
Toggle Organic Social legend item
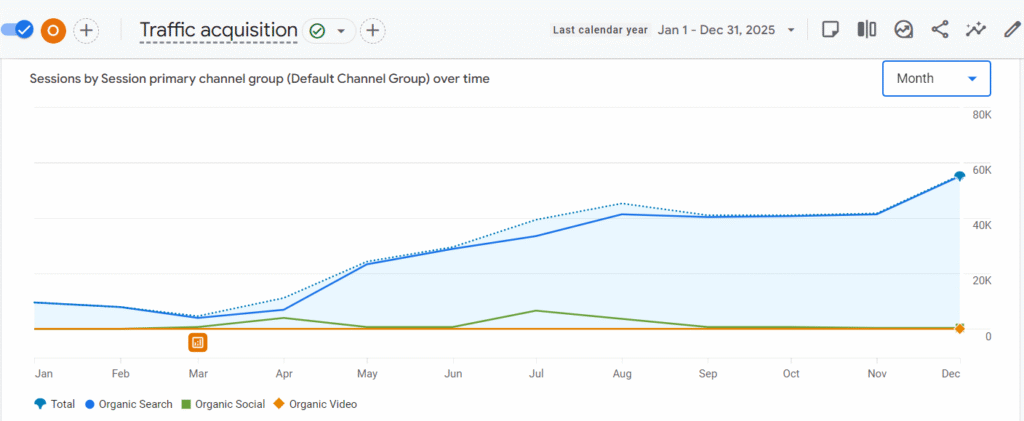[222, 404]
